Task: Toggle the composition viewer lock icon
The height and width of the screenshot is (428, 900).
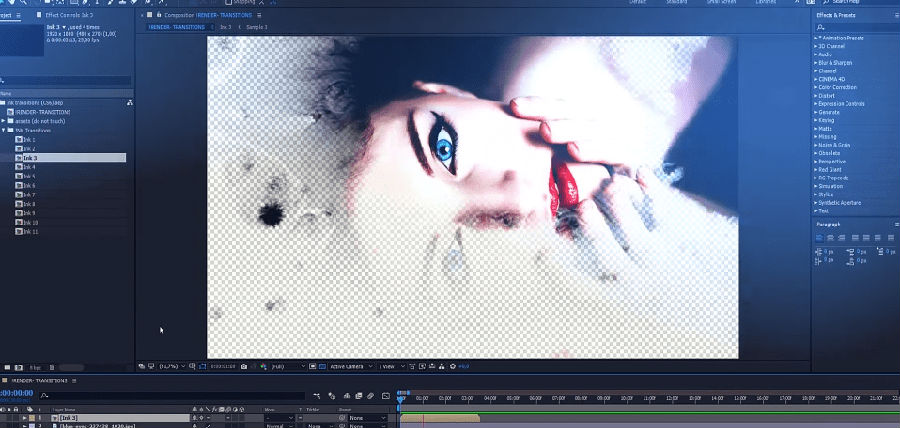Action: coord(158,15)
